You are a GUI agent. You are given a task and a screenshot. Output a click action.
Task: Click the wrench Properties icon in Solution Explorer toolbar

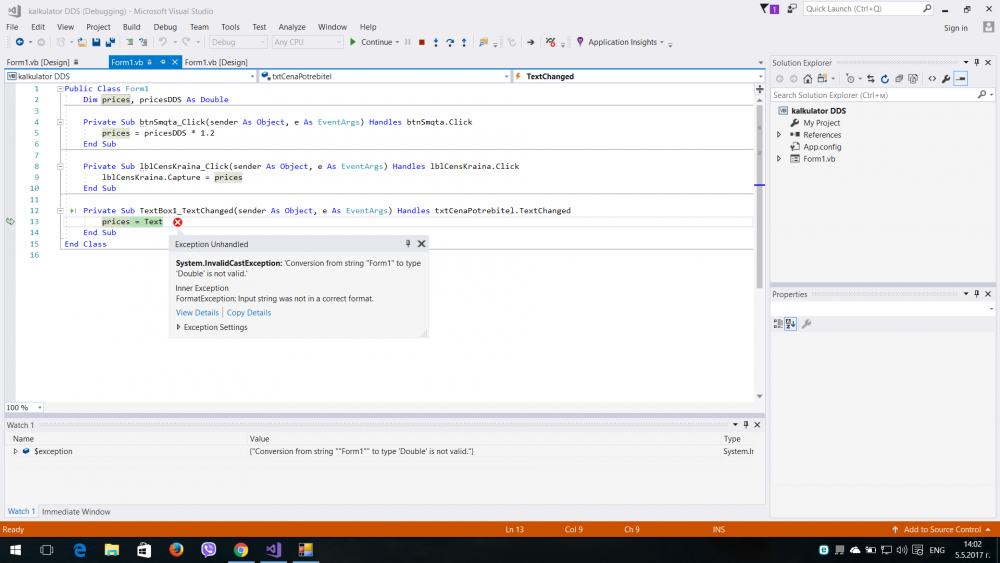[x=946, y=79]
